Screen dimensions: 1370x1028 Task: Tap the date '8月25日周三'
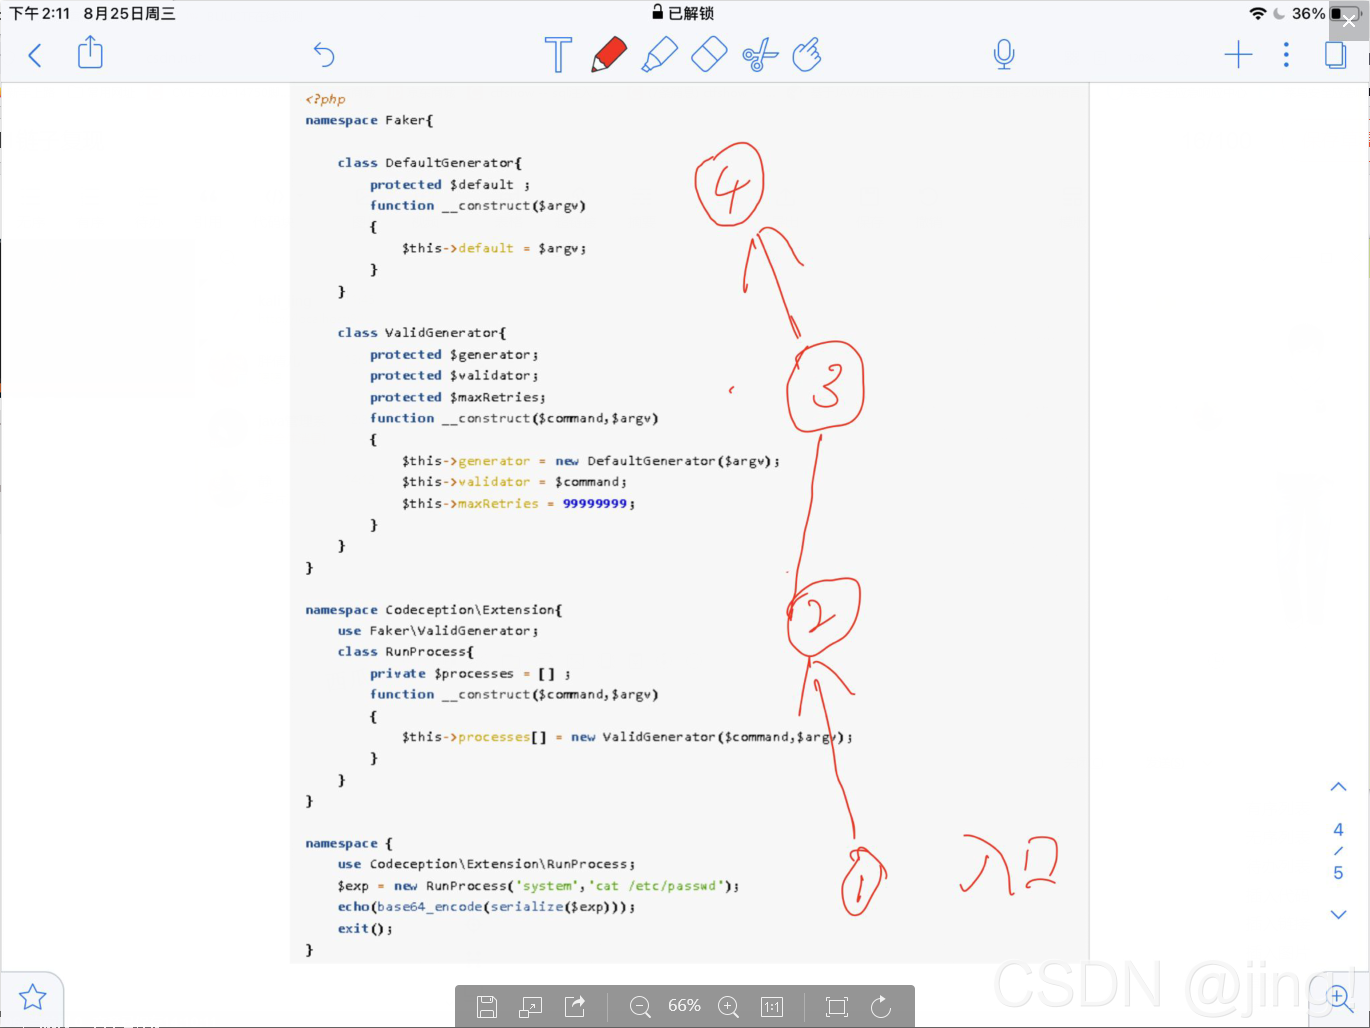[x=129, y=14]
